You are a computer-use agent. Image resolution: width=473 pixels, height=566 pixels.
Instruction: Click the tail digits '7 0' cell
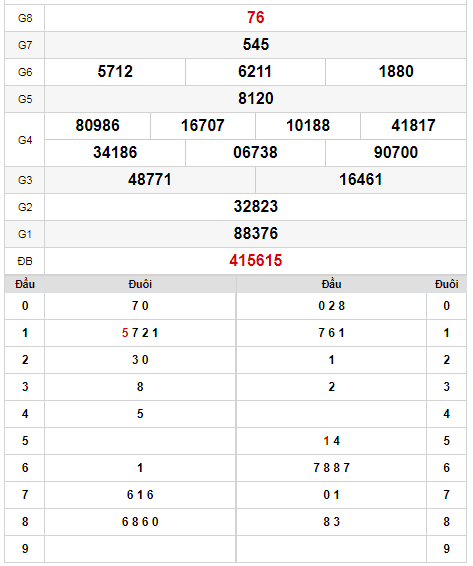pos(140,306)
